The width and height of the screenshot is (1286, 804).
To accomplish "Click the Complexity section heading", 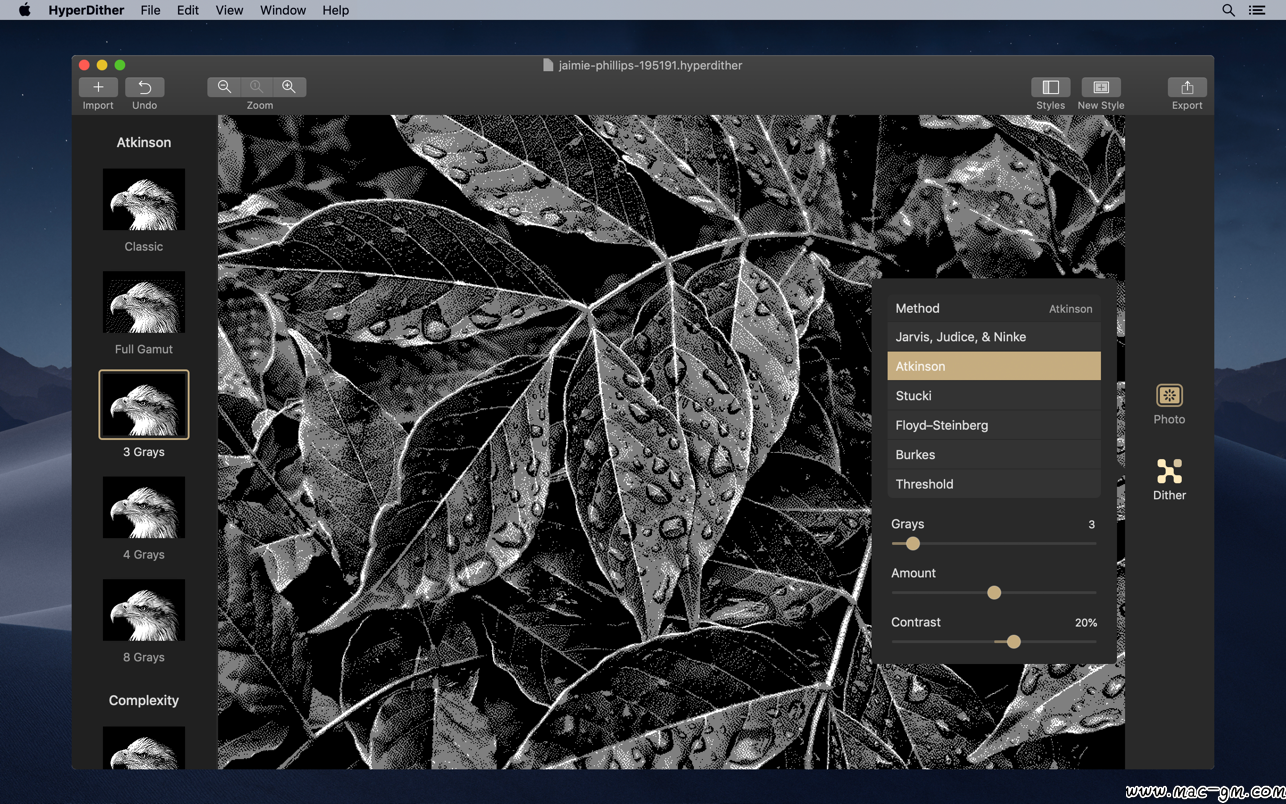I will (144, 701).
